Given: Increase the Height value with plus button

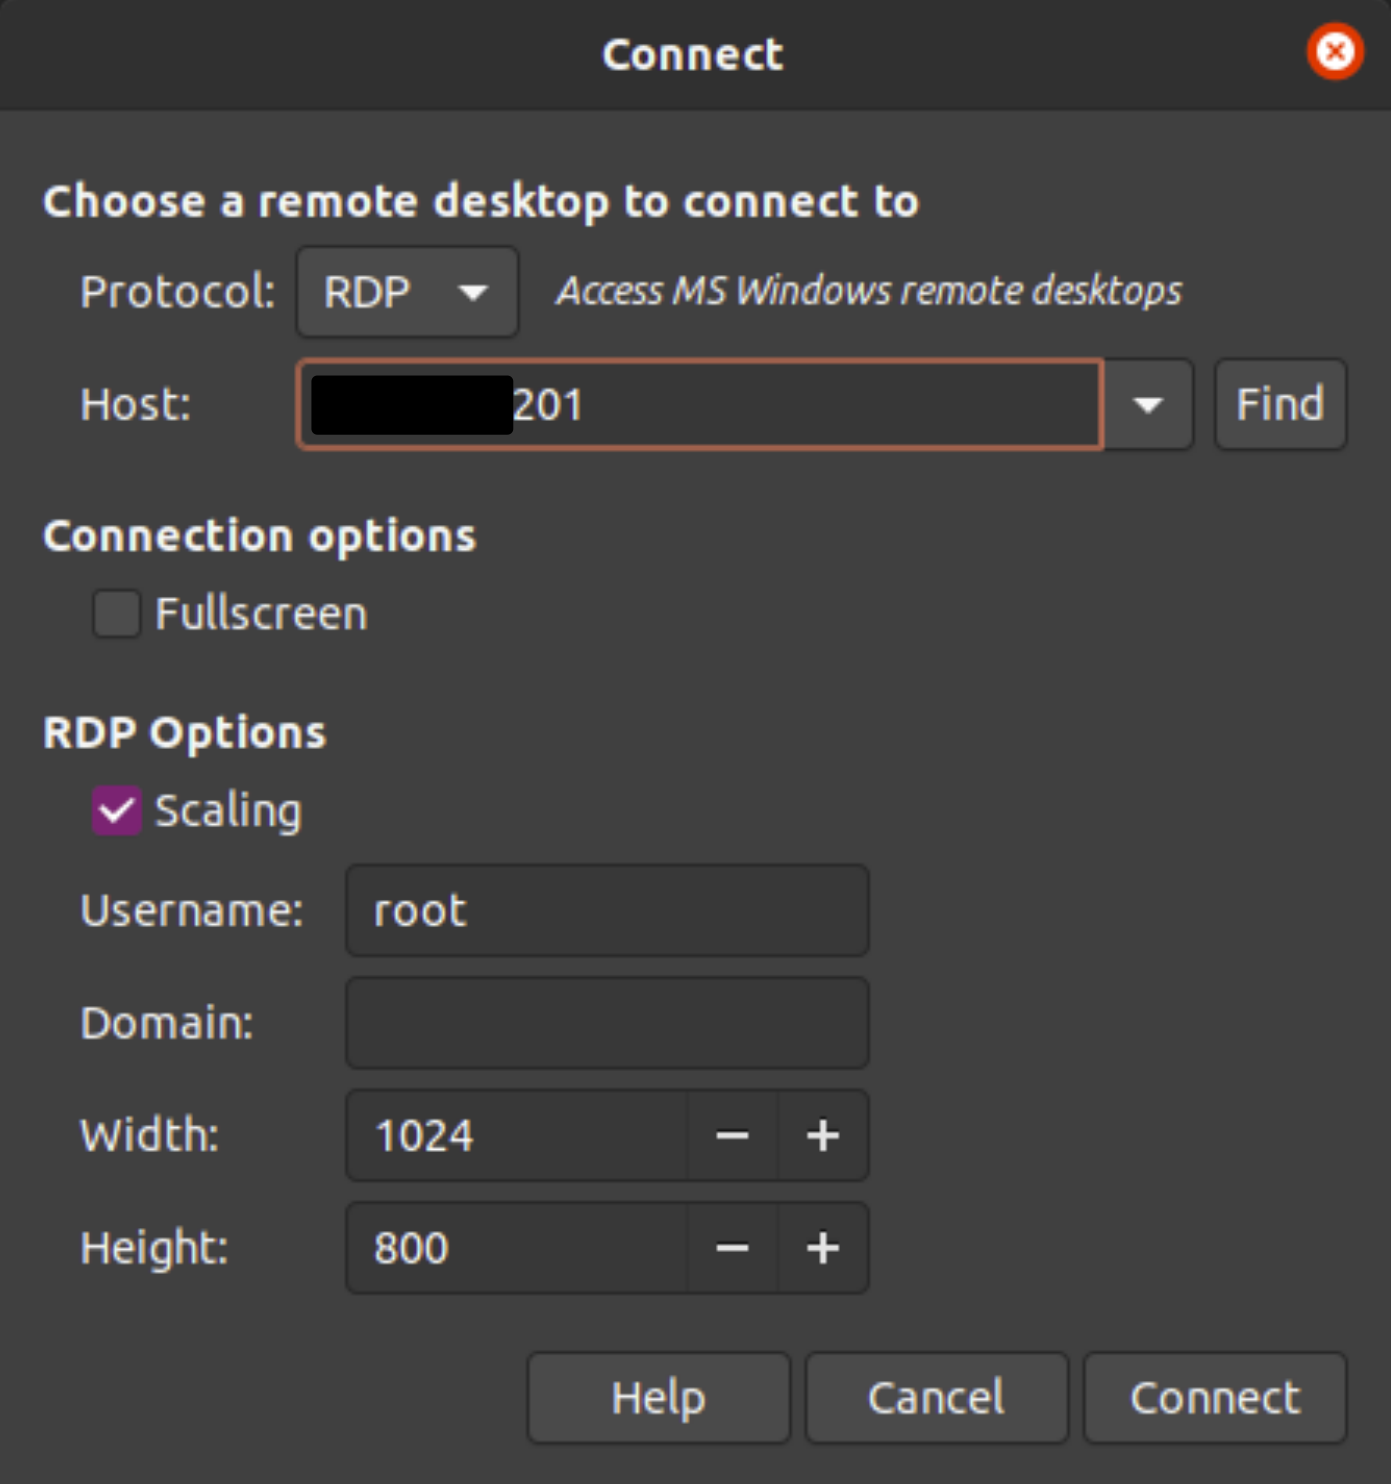Looking at the screenshot, I should click(822, 1248).
